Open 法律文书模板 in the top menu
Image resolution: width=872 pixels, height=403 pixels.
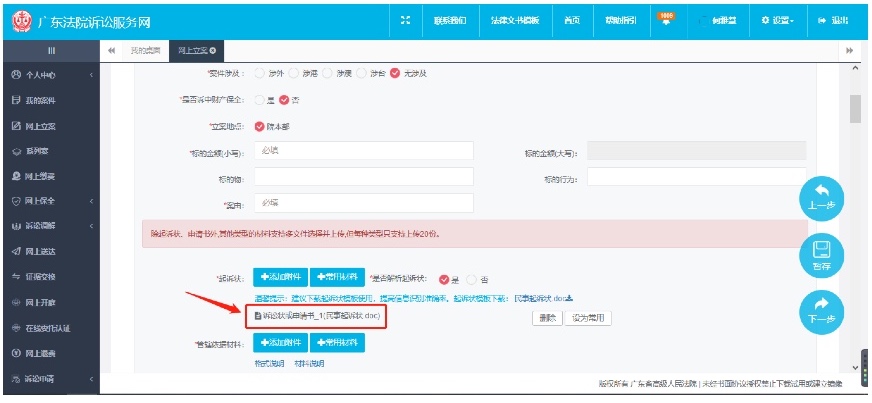point(515,21)
